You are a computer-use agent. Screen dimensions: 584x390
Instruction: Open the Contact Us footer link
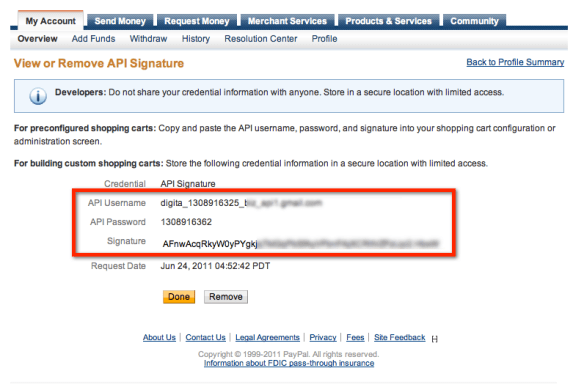pyautogui.click(x=205, y=337)
